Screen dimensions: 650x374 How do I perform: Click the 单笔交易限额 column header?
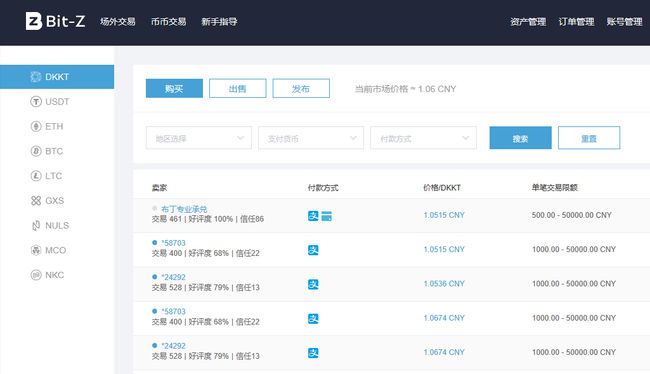click(555, 188)
